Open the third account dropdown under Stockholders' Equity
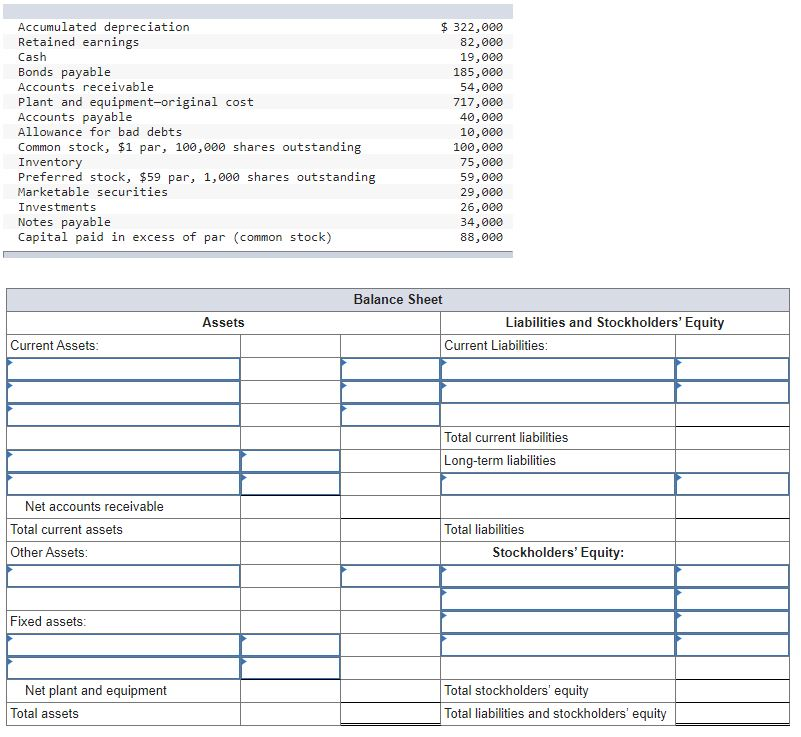This screenshot has width=801, height=737. [x=558, y=622]
